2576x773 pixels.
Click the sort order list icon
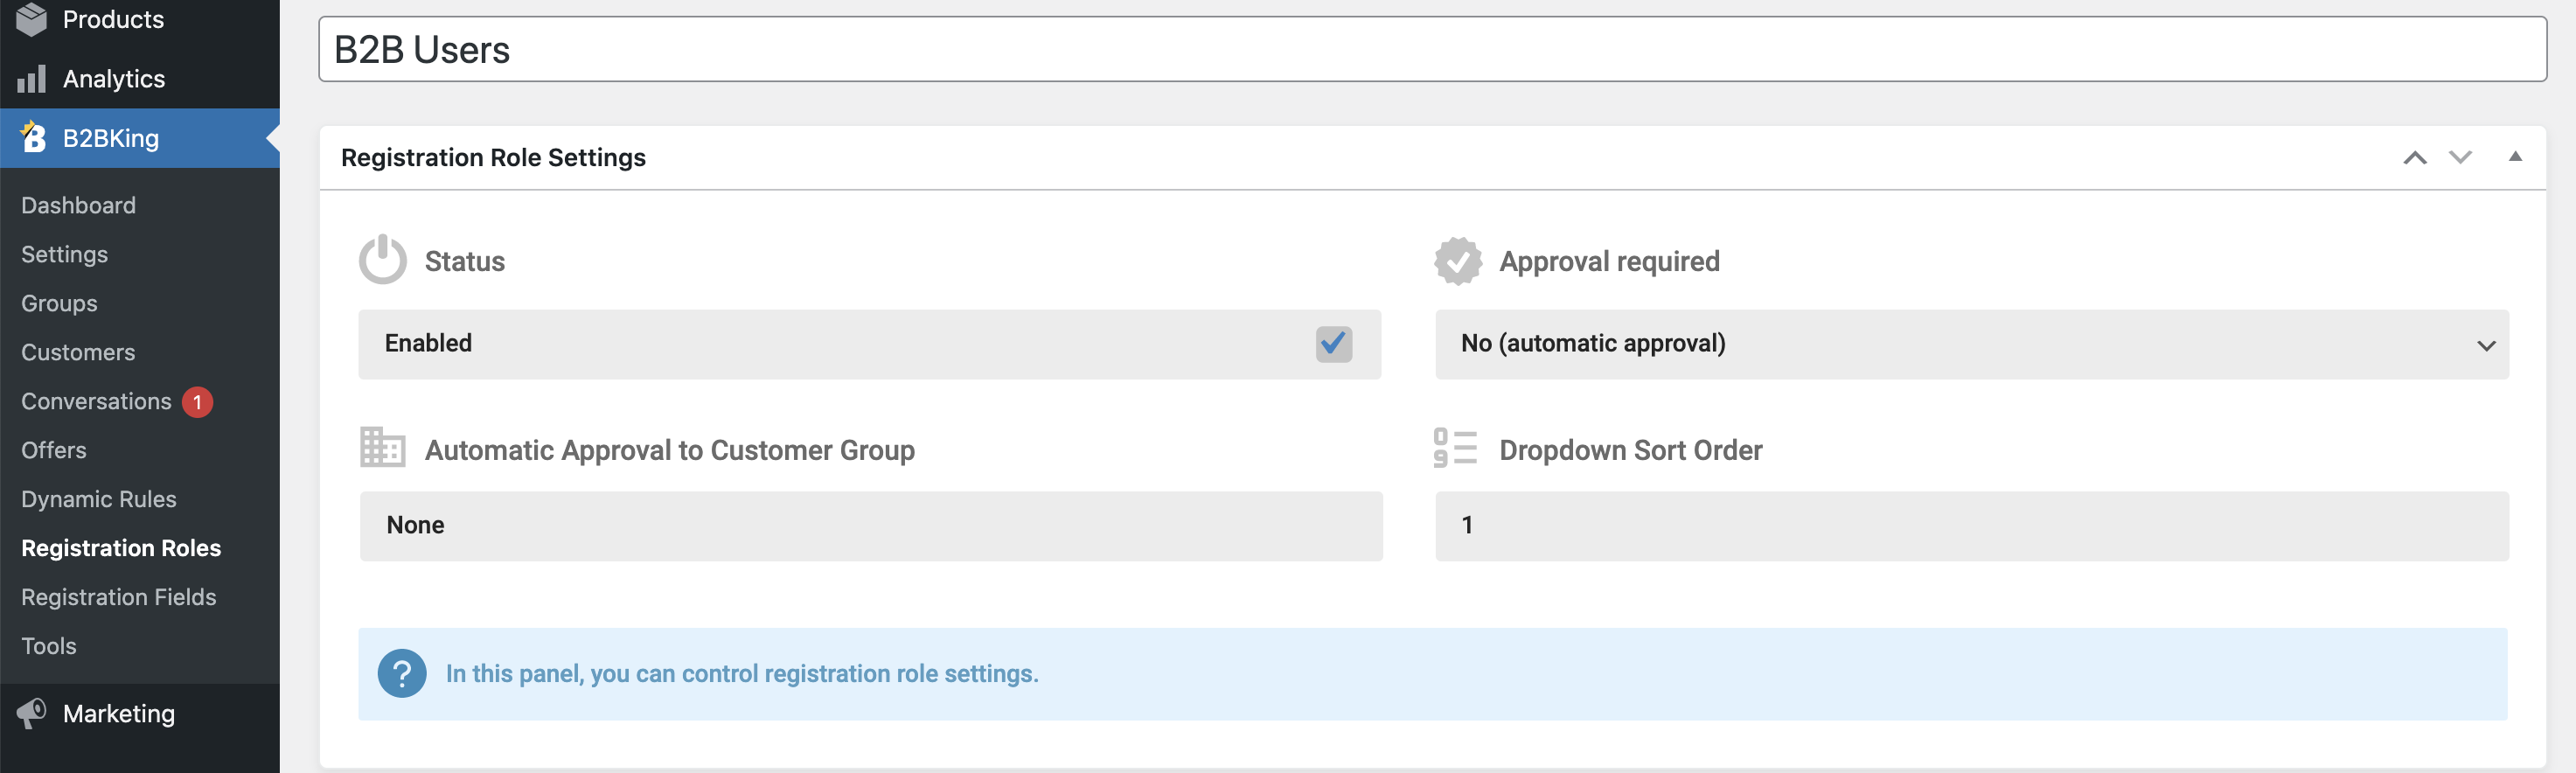[x=1455, y=448]
